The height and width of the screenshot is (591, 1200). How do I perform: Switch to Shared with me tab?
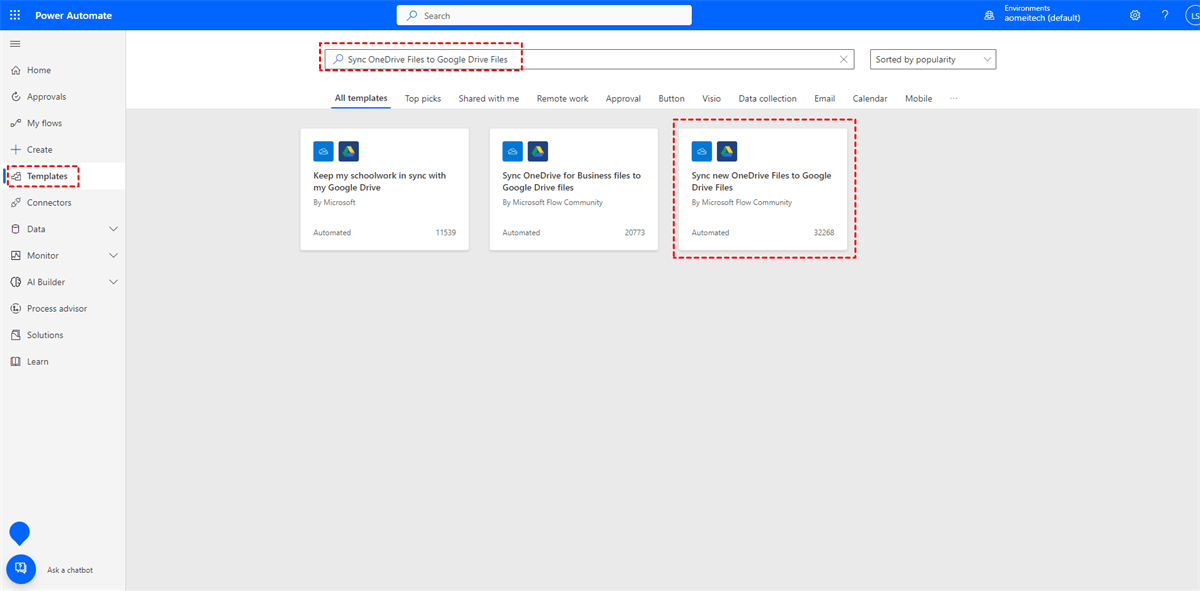489,98
